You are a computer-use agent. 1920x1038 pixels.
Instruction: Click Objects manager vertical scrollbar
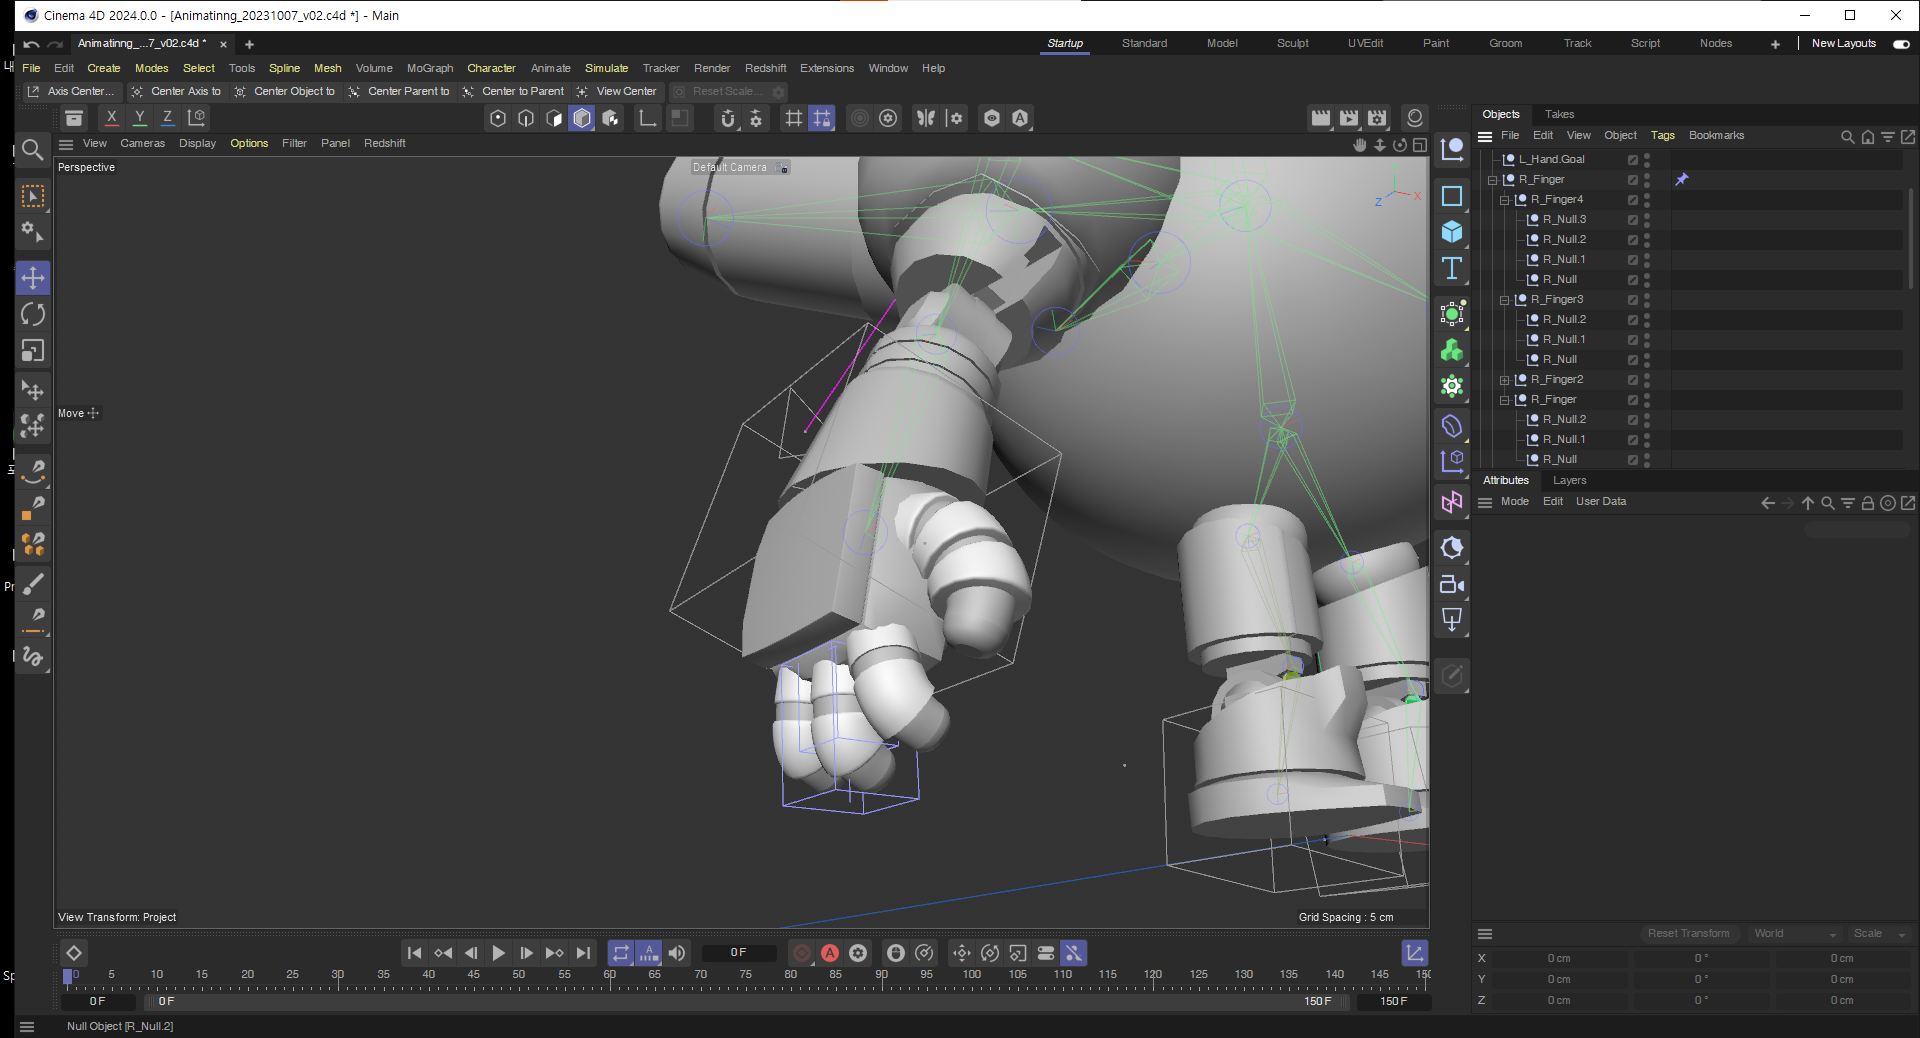(x=1911, y=240)
